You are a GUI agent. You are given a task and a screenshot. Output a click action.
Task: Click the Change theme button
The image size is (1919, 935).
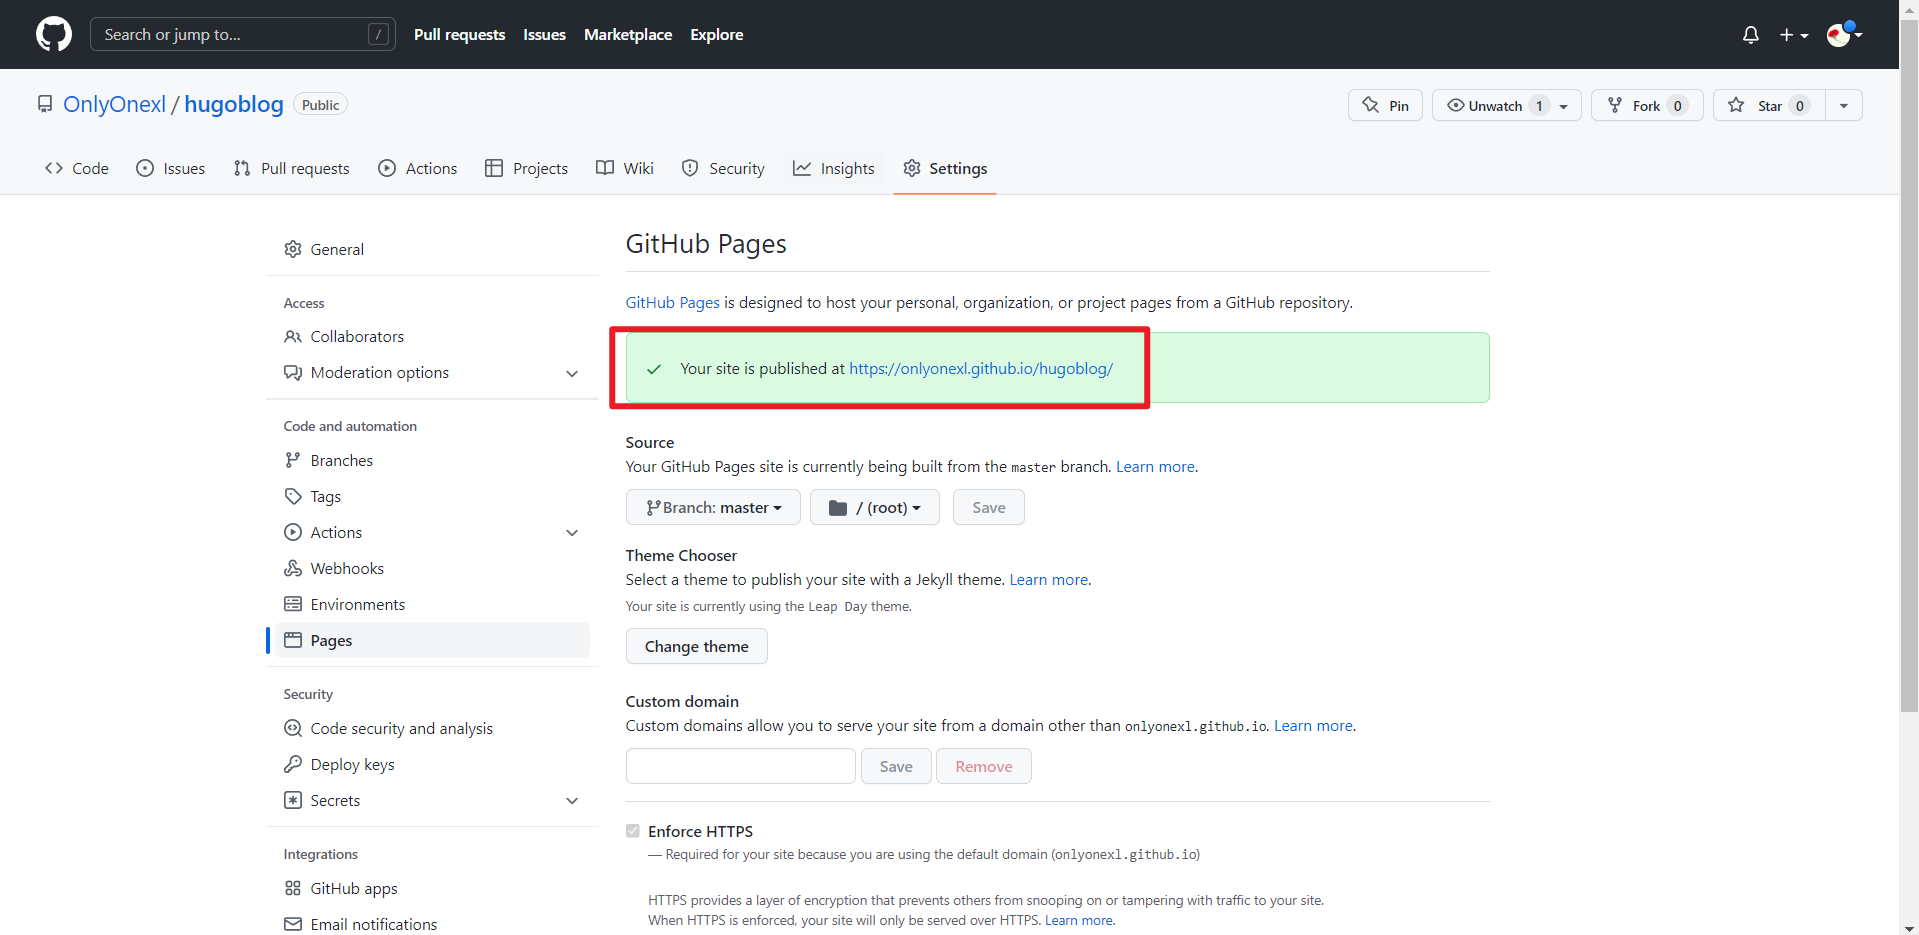coord(696,646)
